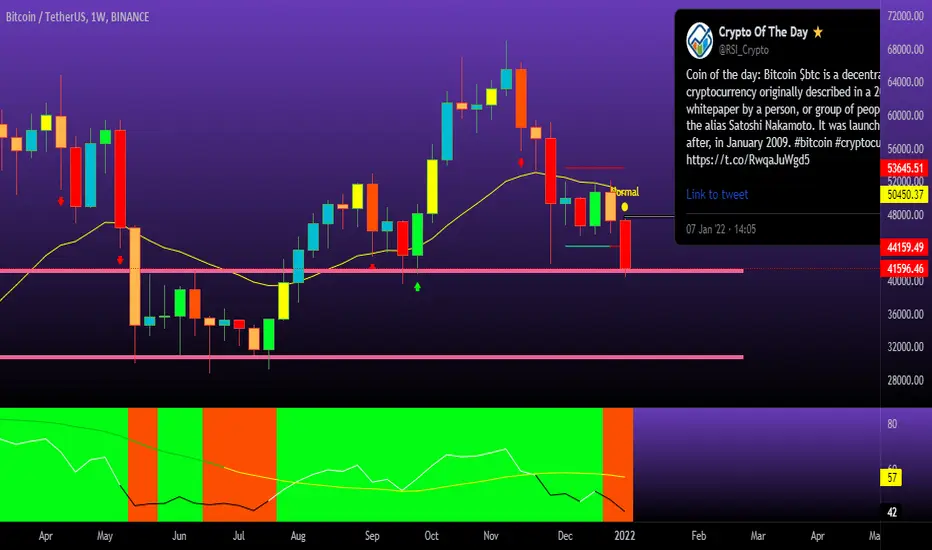Click the Sep label on time axis
This screenshot has height=550, width=932.
pos(372,536)
